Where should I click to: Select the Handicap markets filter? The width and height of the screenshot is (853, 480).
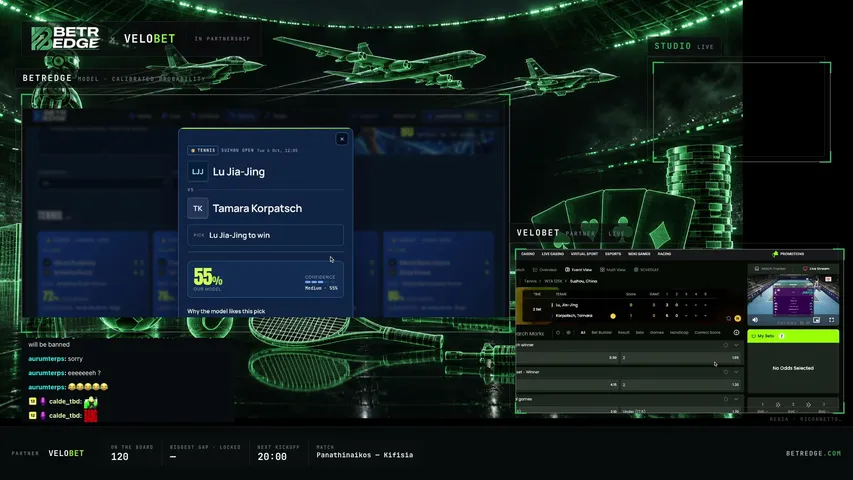pos(679,333)
